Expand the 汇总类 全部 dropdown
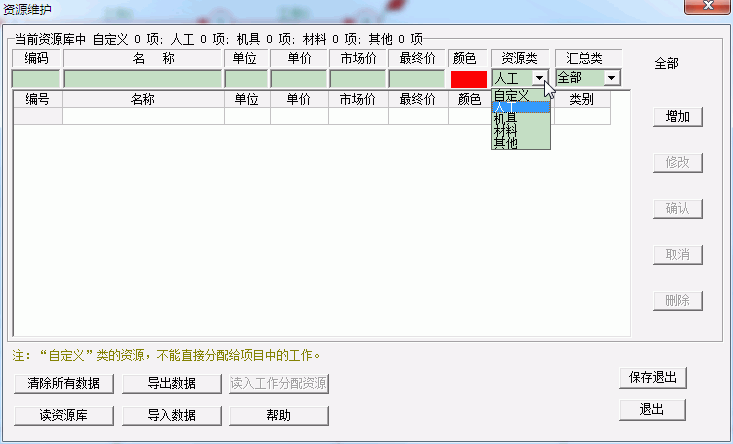Image resolution: width=733 pixels, height=444 pixels. click(x=611, y=78)
